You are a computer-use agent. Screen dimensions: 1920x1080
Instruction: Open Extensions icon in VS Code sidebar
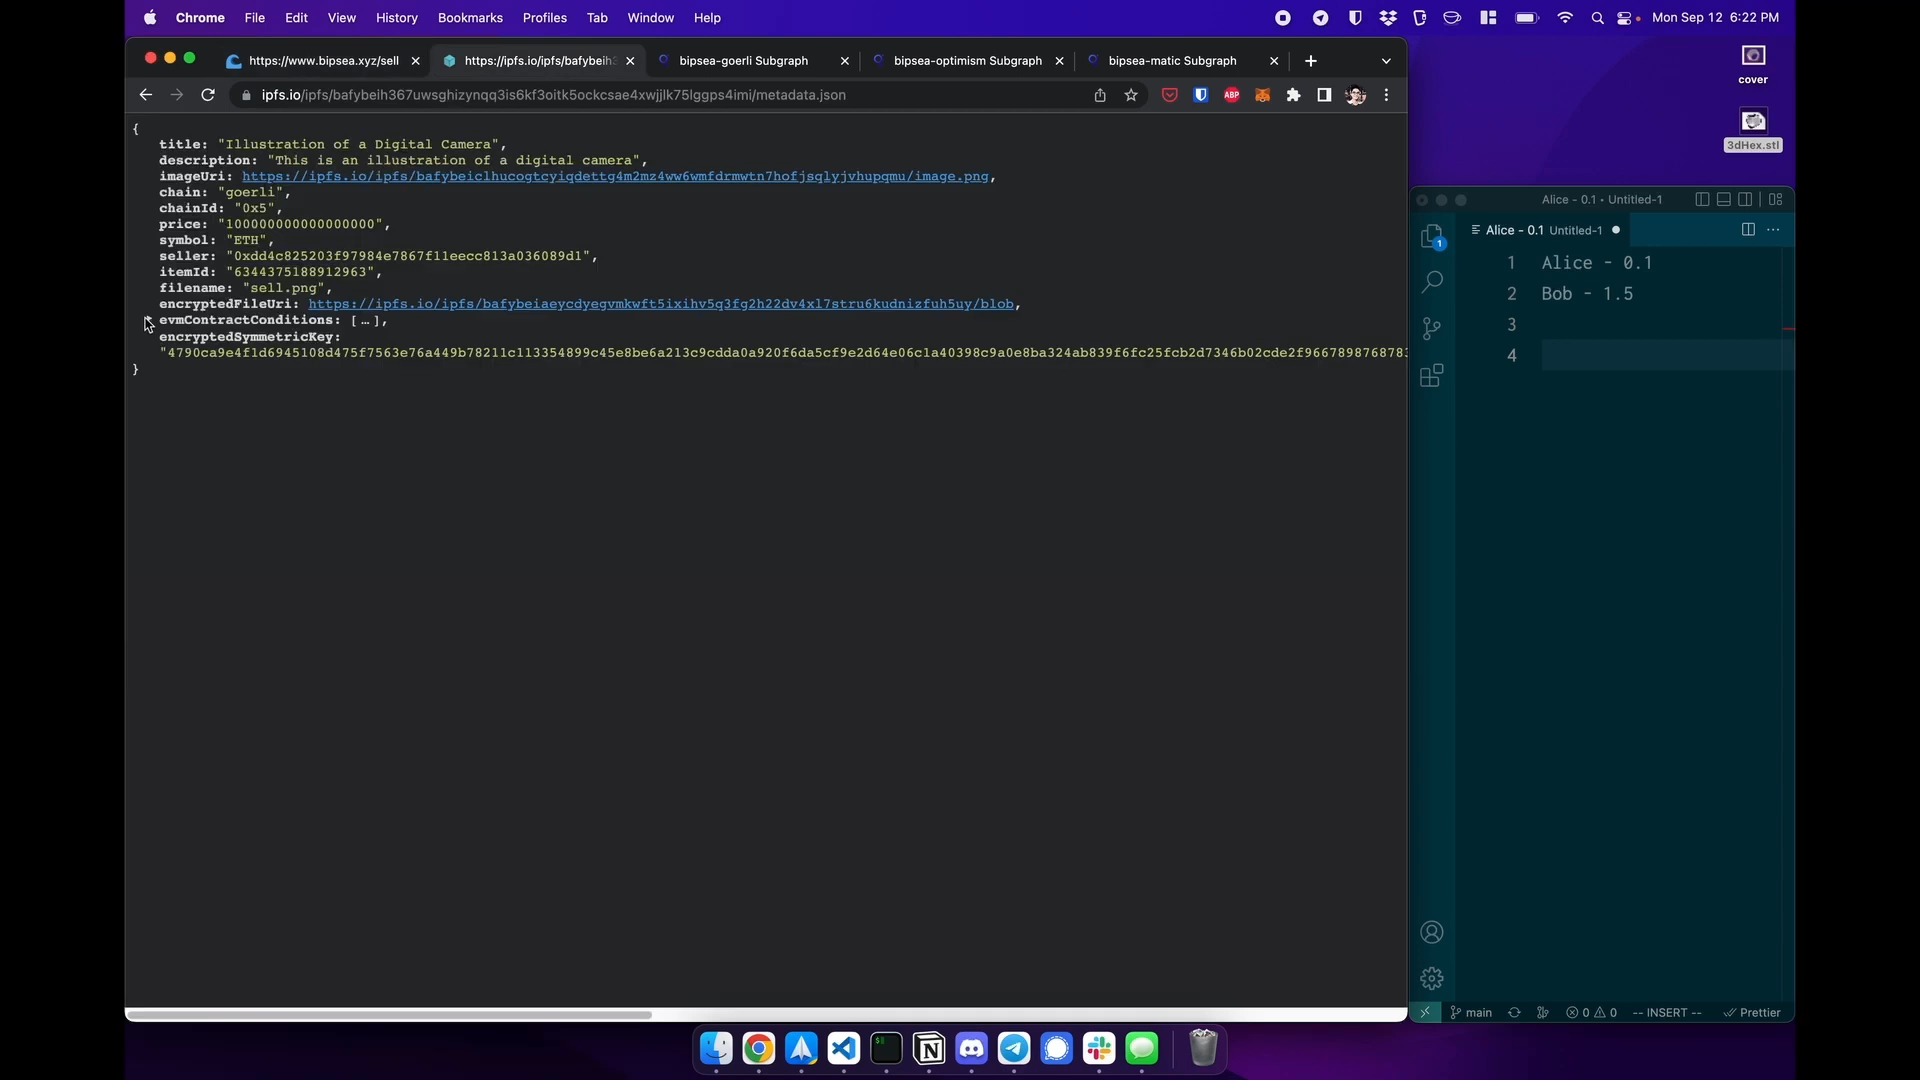(x=1432, y=376)
